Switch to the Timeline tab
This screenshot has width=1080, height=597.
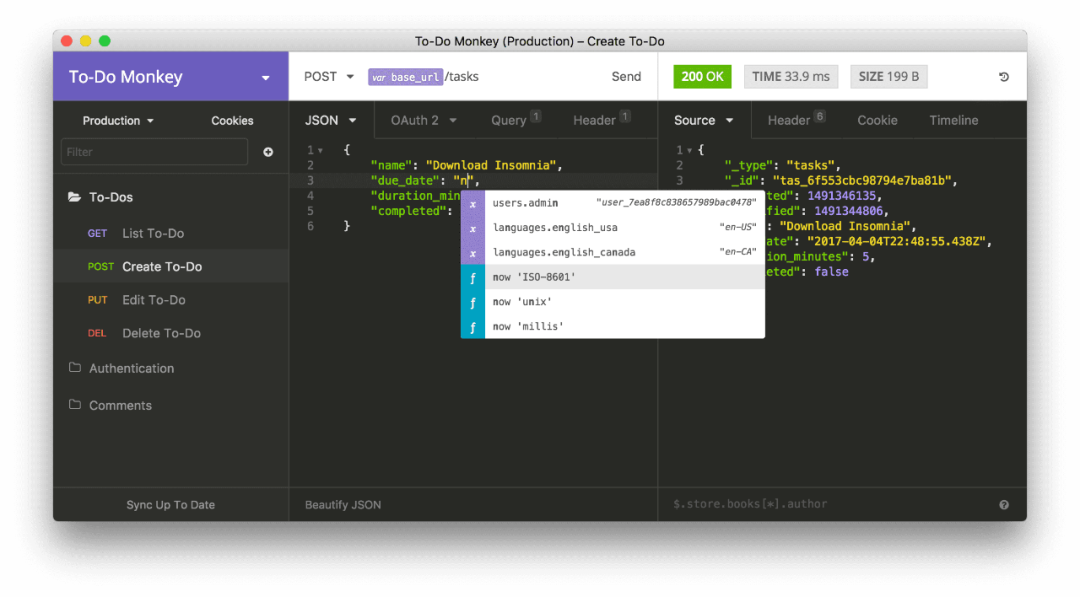tap(953, 121)
